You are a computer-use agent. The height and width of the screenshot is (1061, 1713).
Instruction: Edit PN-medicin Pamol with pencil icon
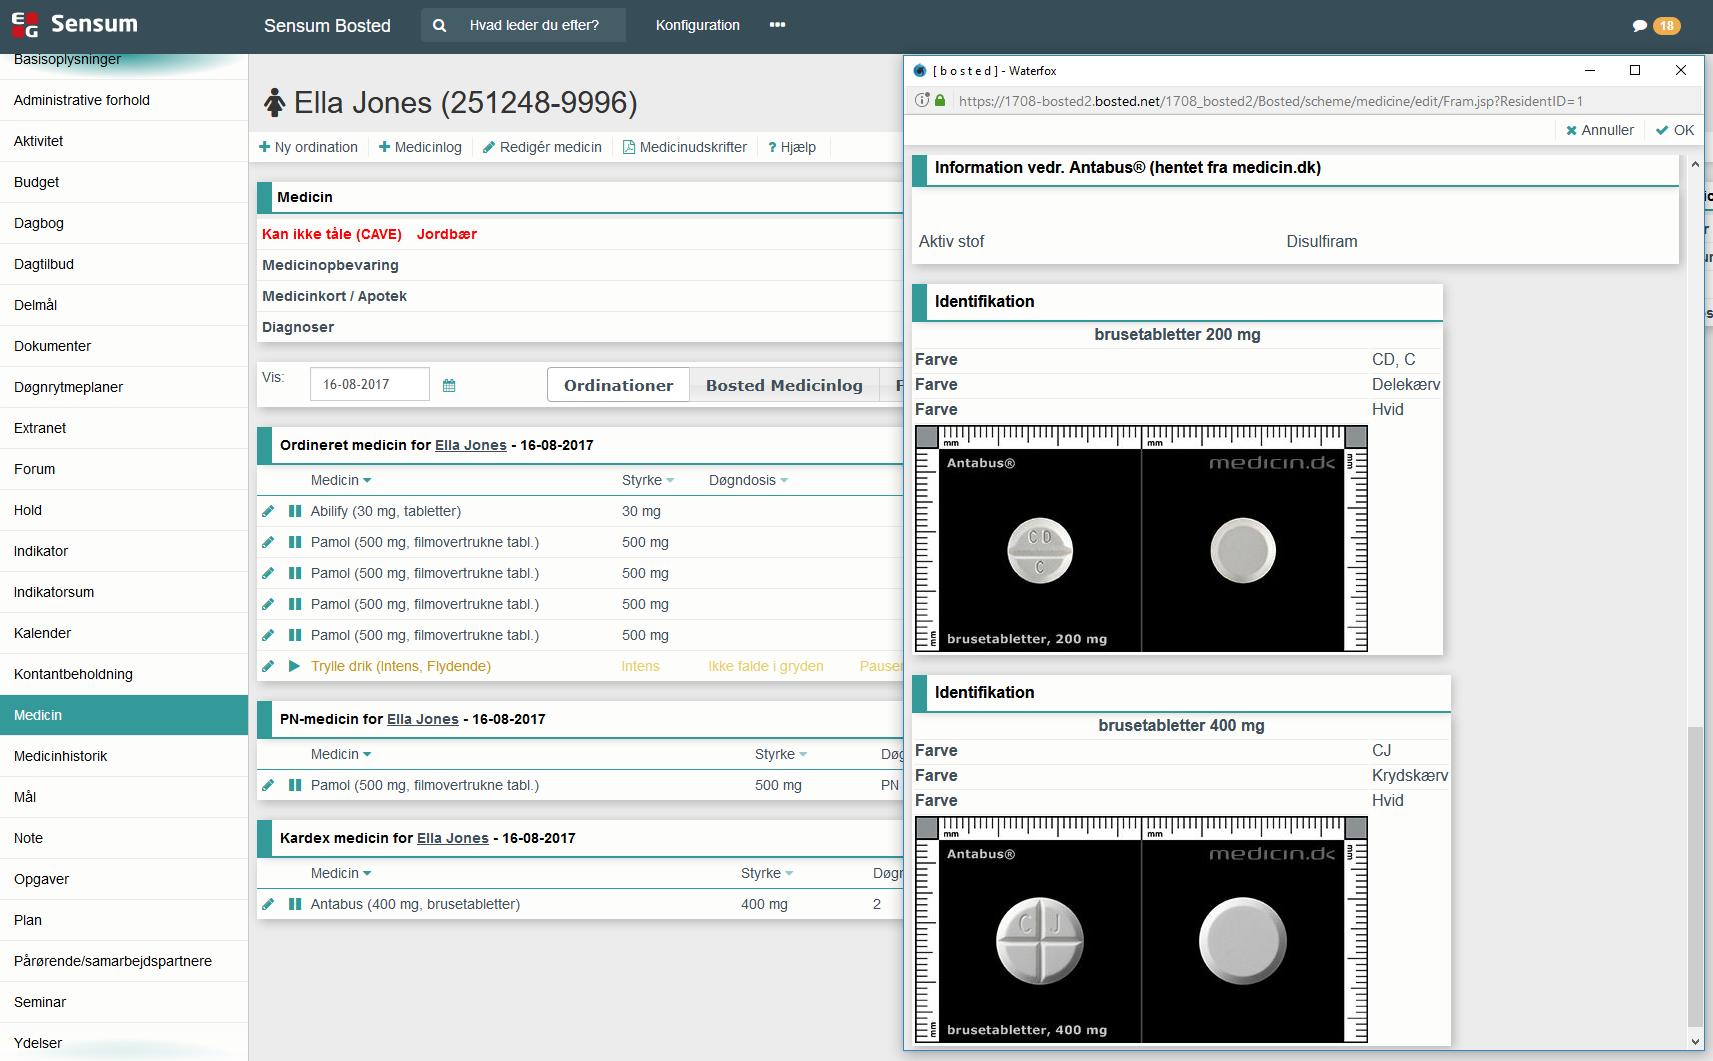(268, 785)
